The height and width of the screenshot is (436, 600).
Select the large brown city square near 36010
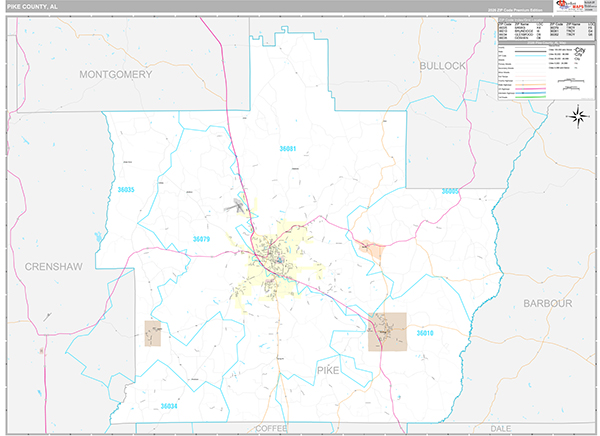click(x=387, y=331)
